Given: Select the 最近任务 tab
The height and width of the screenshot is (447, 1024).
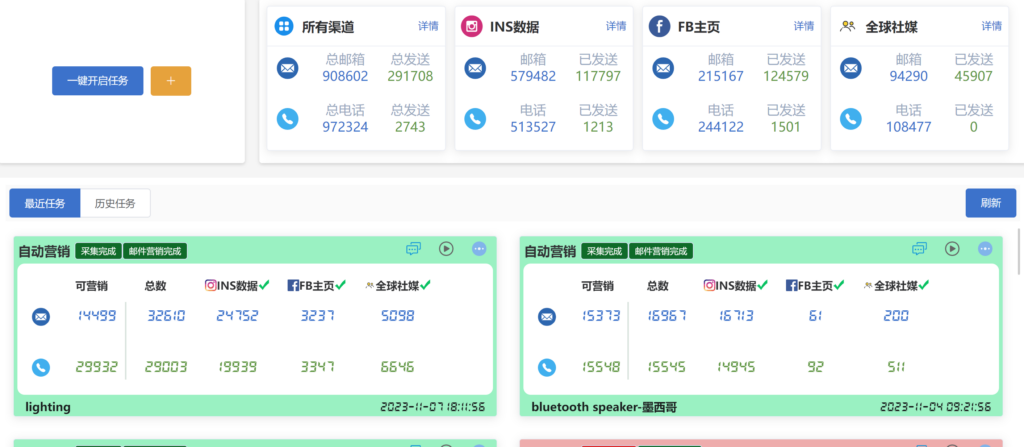Looking at the screenshot, I should tap(45, 203).
